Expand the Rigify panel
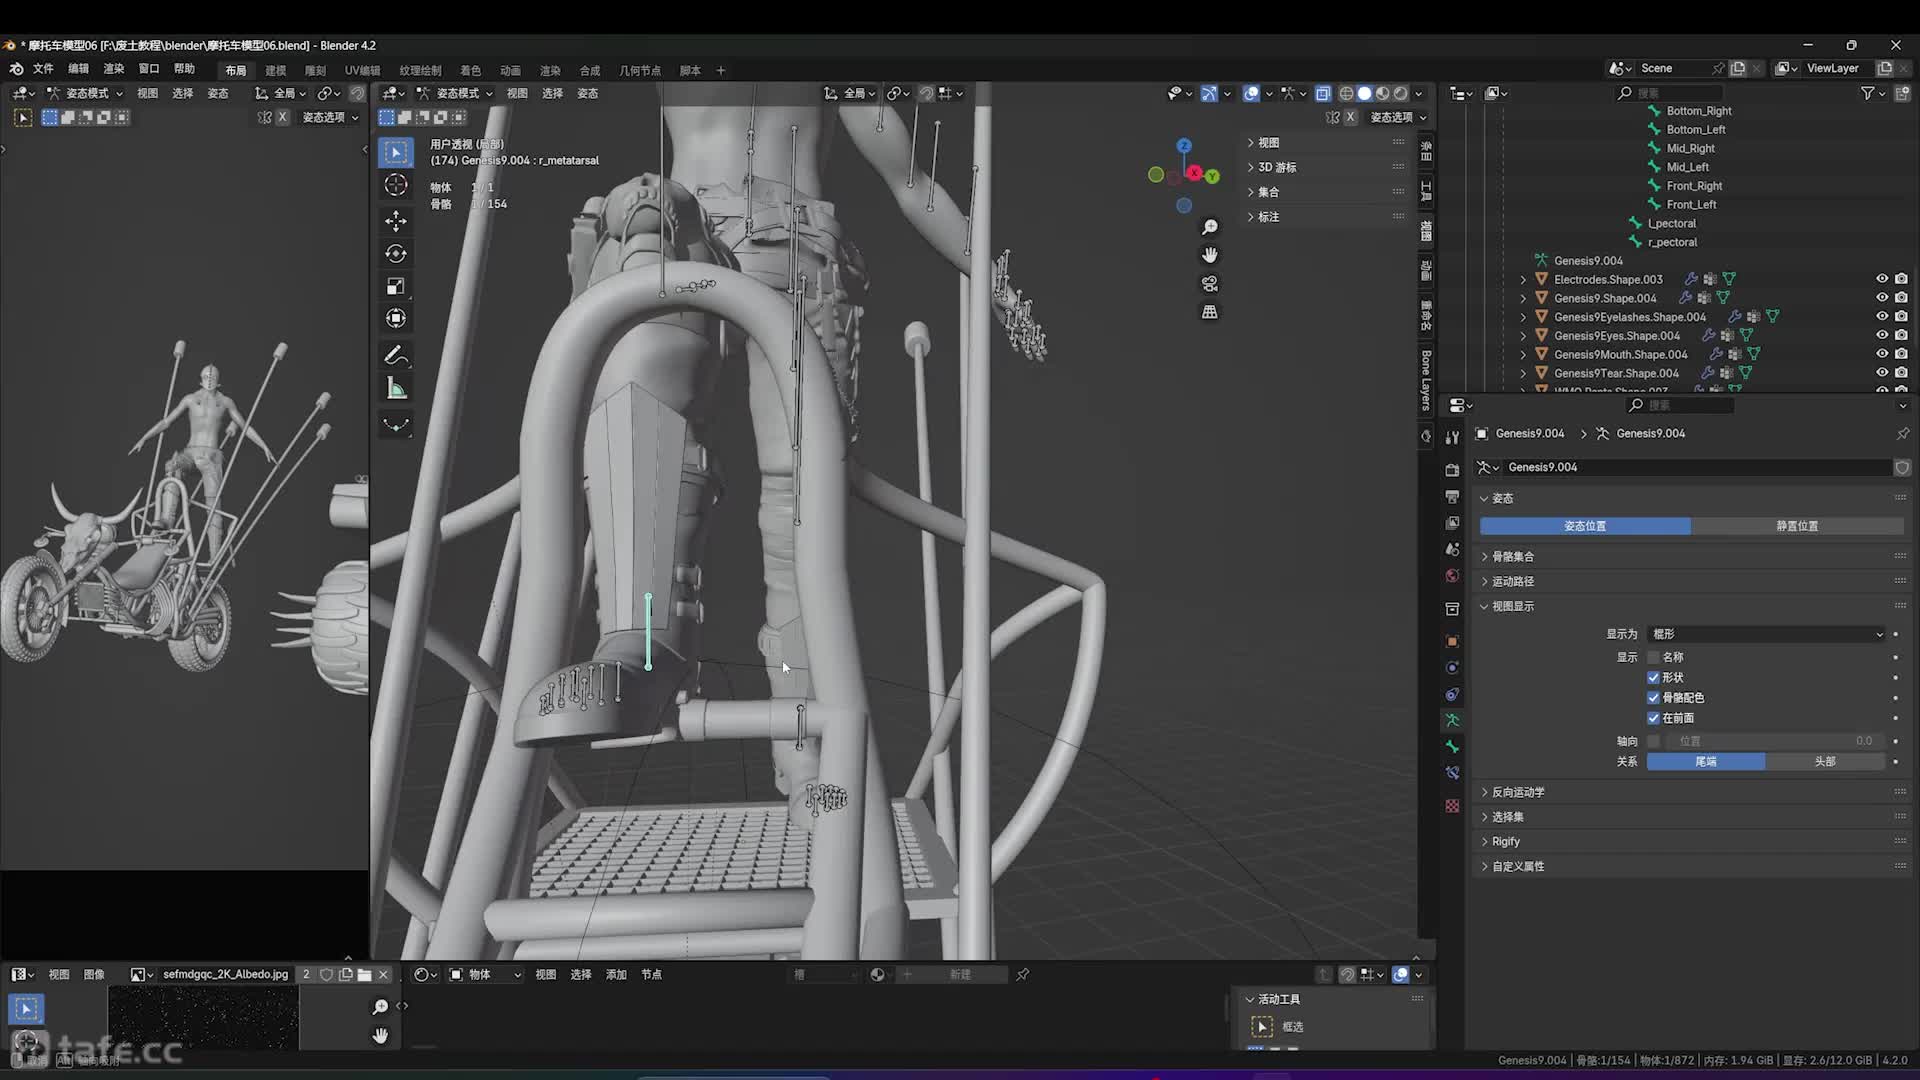Viewport: 1920px width, 1080px height. coord(1504,841)
